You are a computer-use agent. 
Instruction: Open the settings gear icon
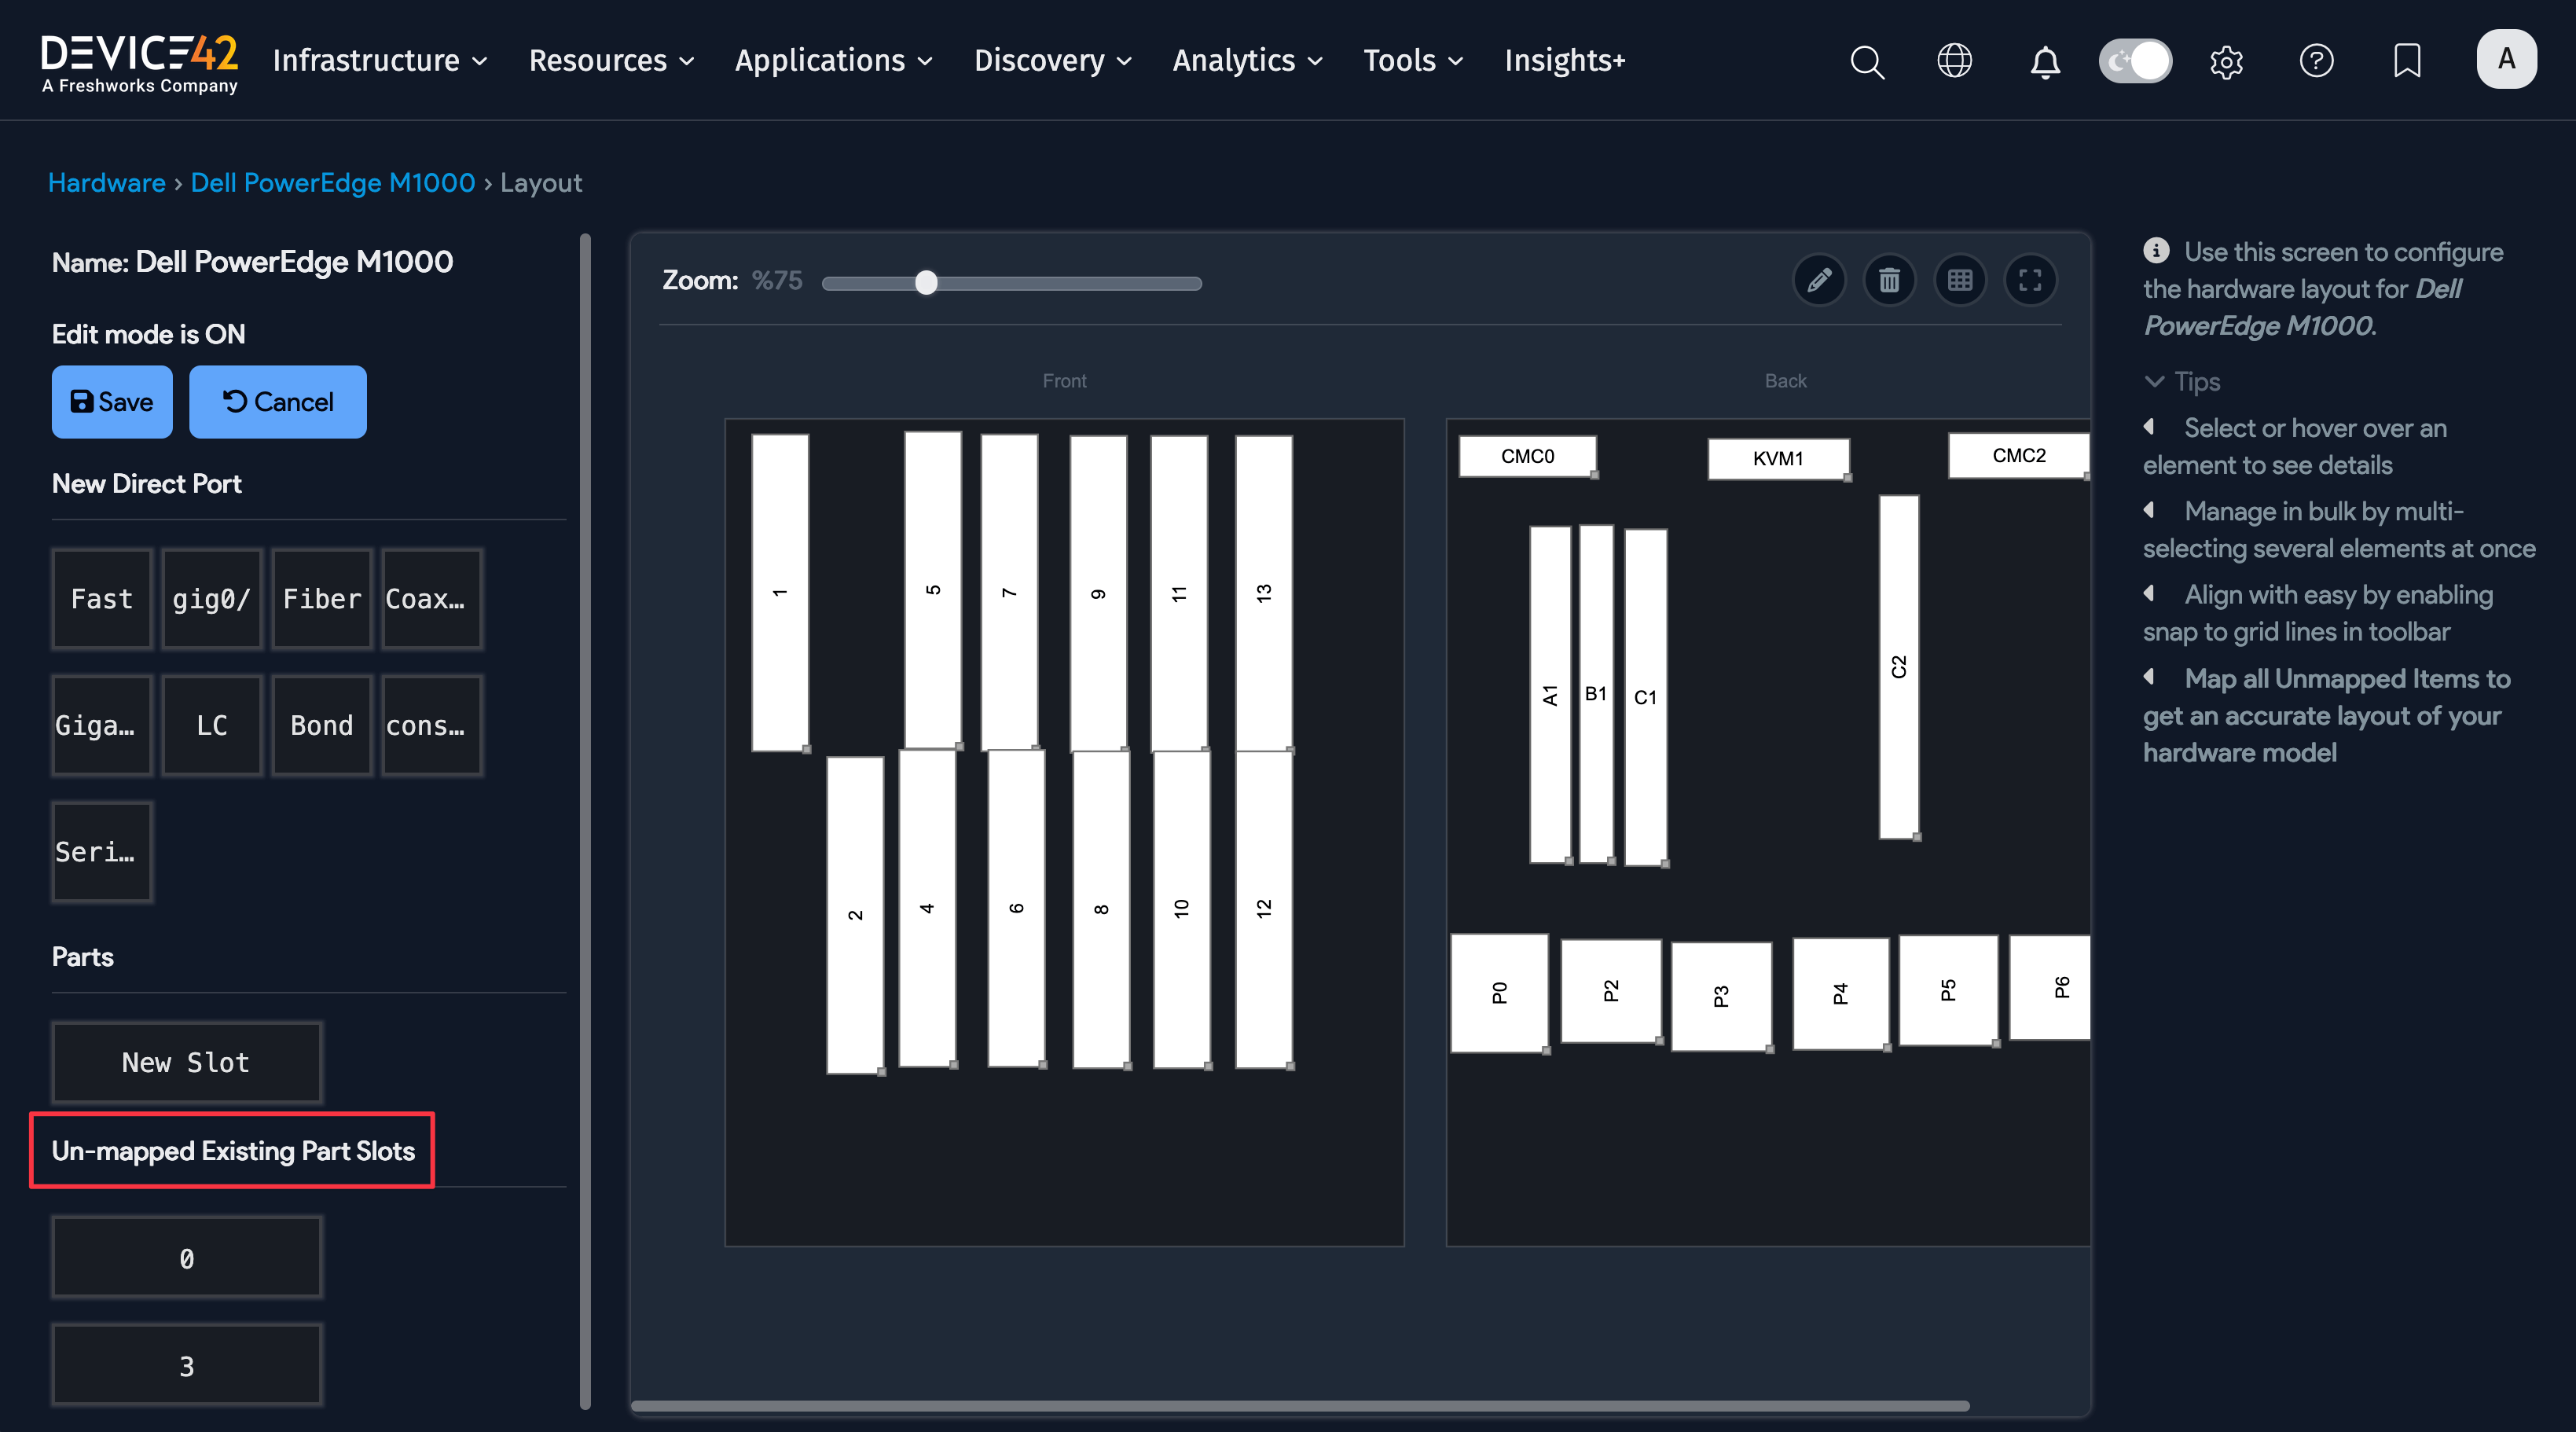tap(2226, 61)
